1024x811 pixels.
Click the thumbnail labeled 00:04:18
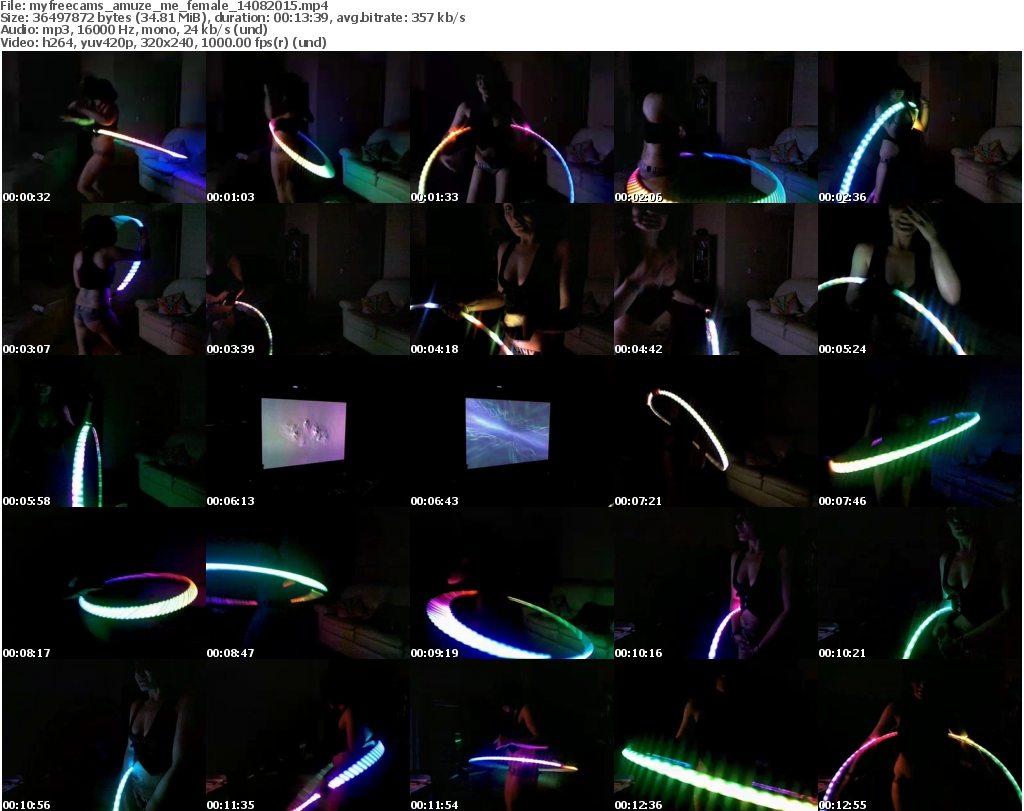point(511,279)
